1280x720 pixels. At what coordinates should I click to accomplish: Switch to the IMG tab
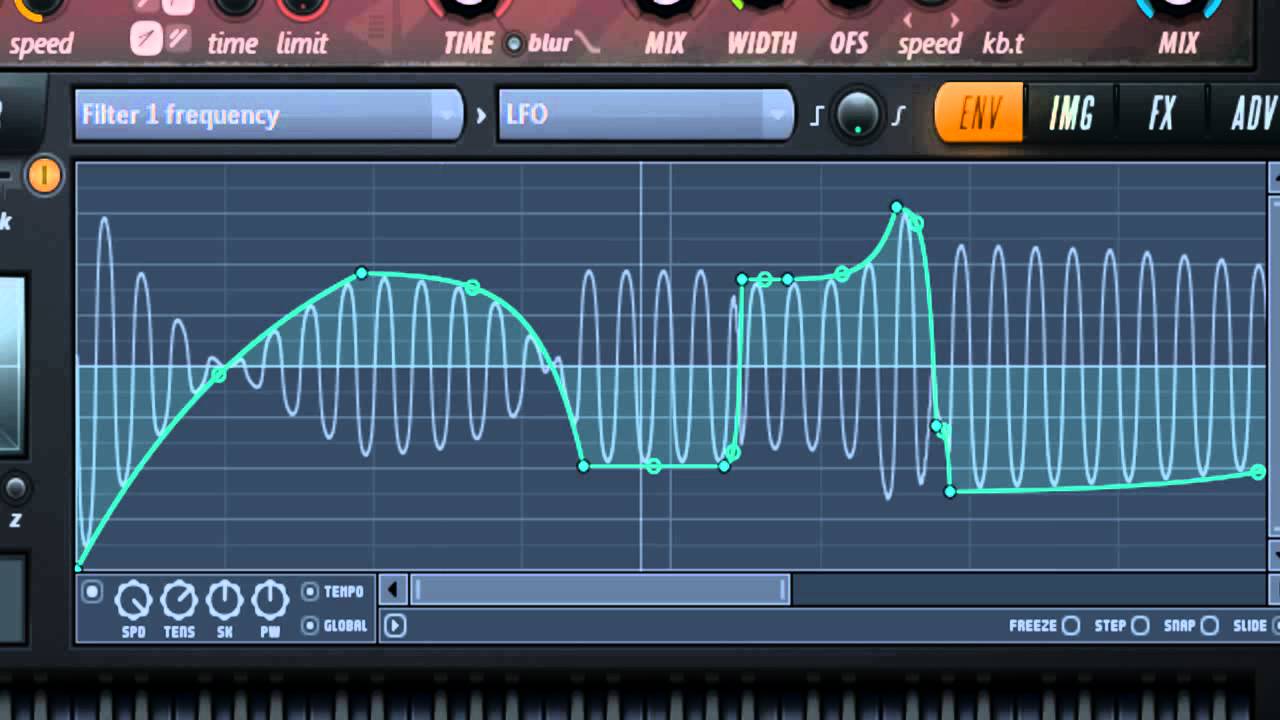[1071, 113]
